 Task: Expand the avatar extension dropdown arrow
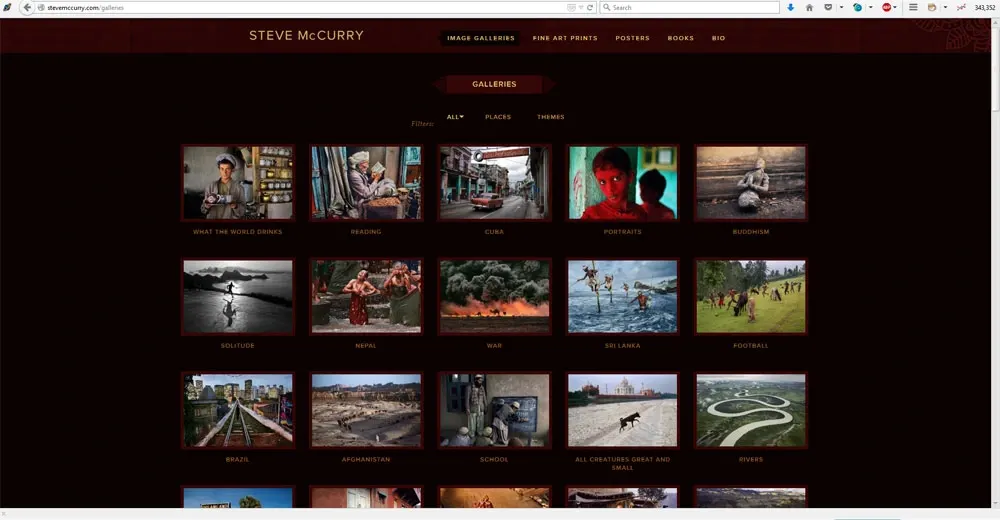click(x=945, y=8)
